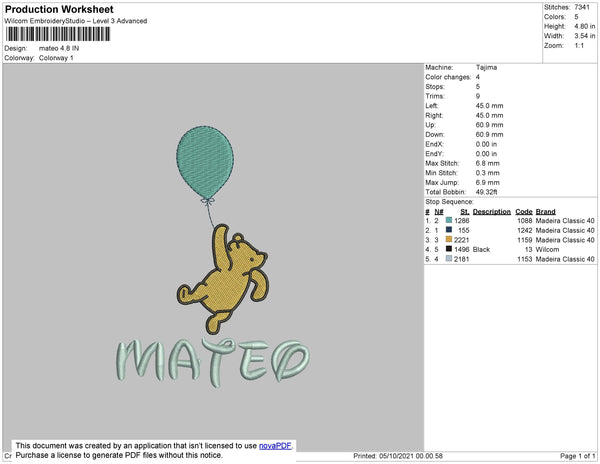The height and width of the screenshot is (464, 600).
Task: Click the Machine value 'Tajima'
Action: click(x=486, y=67)
